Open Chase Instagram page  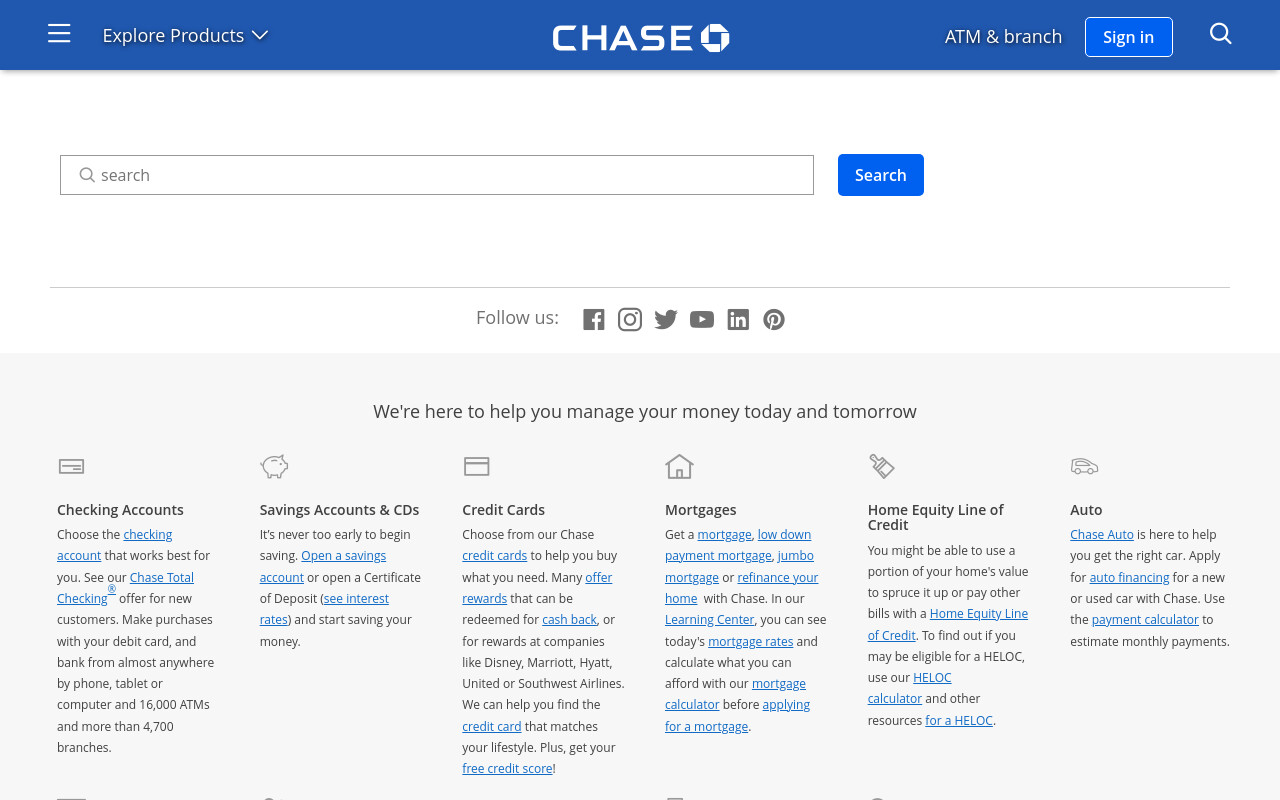click(x=630, y=320)
